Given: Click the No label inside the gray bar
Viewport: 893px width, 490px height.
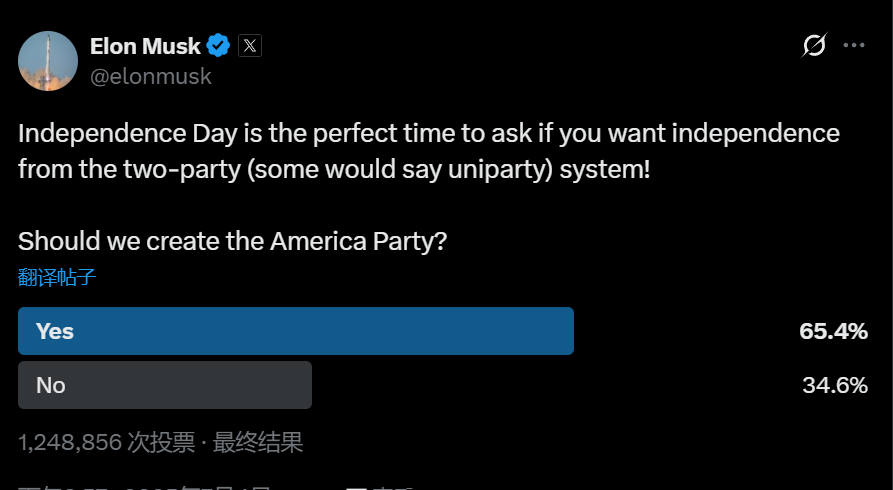Looking at the screenshot, I should click(x=51, y=385).
